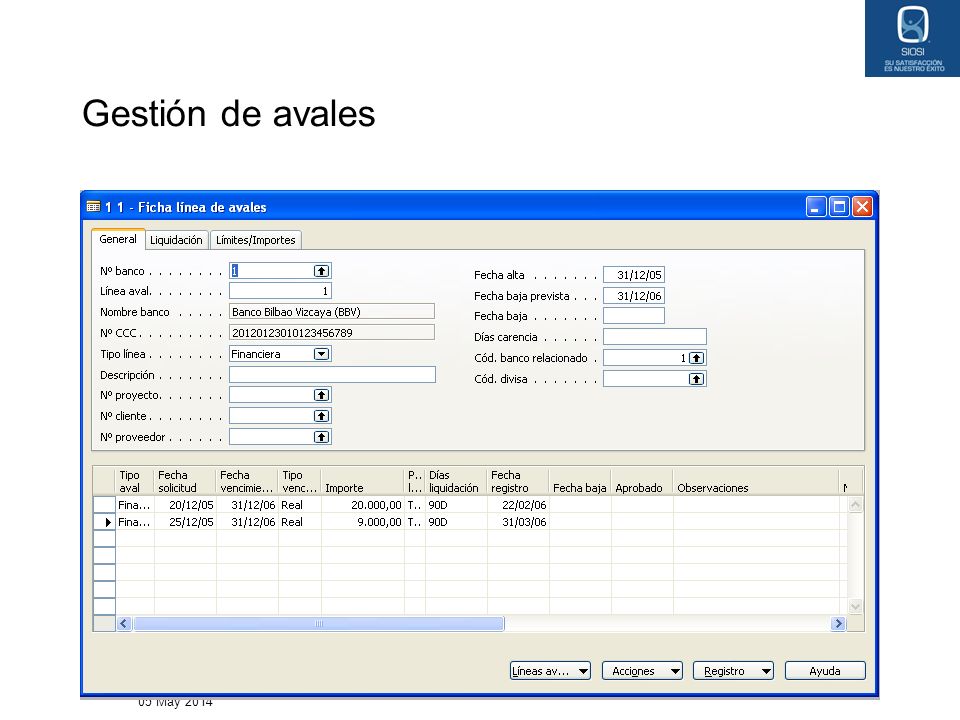
Task: Click the Fecha solicitud cell 25/12/05
Action: 185,522
